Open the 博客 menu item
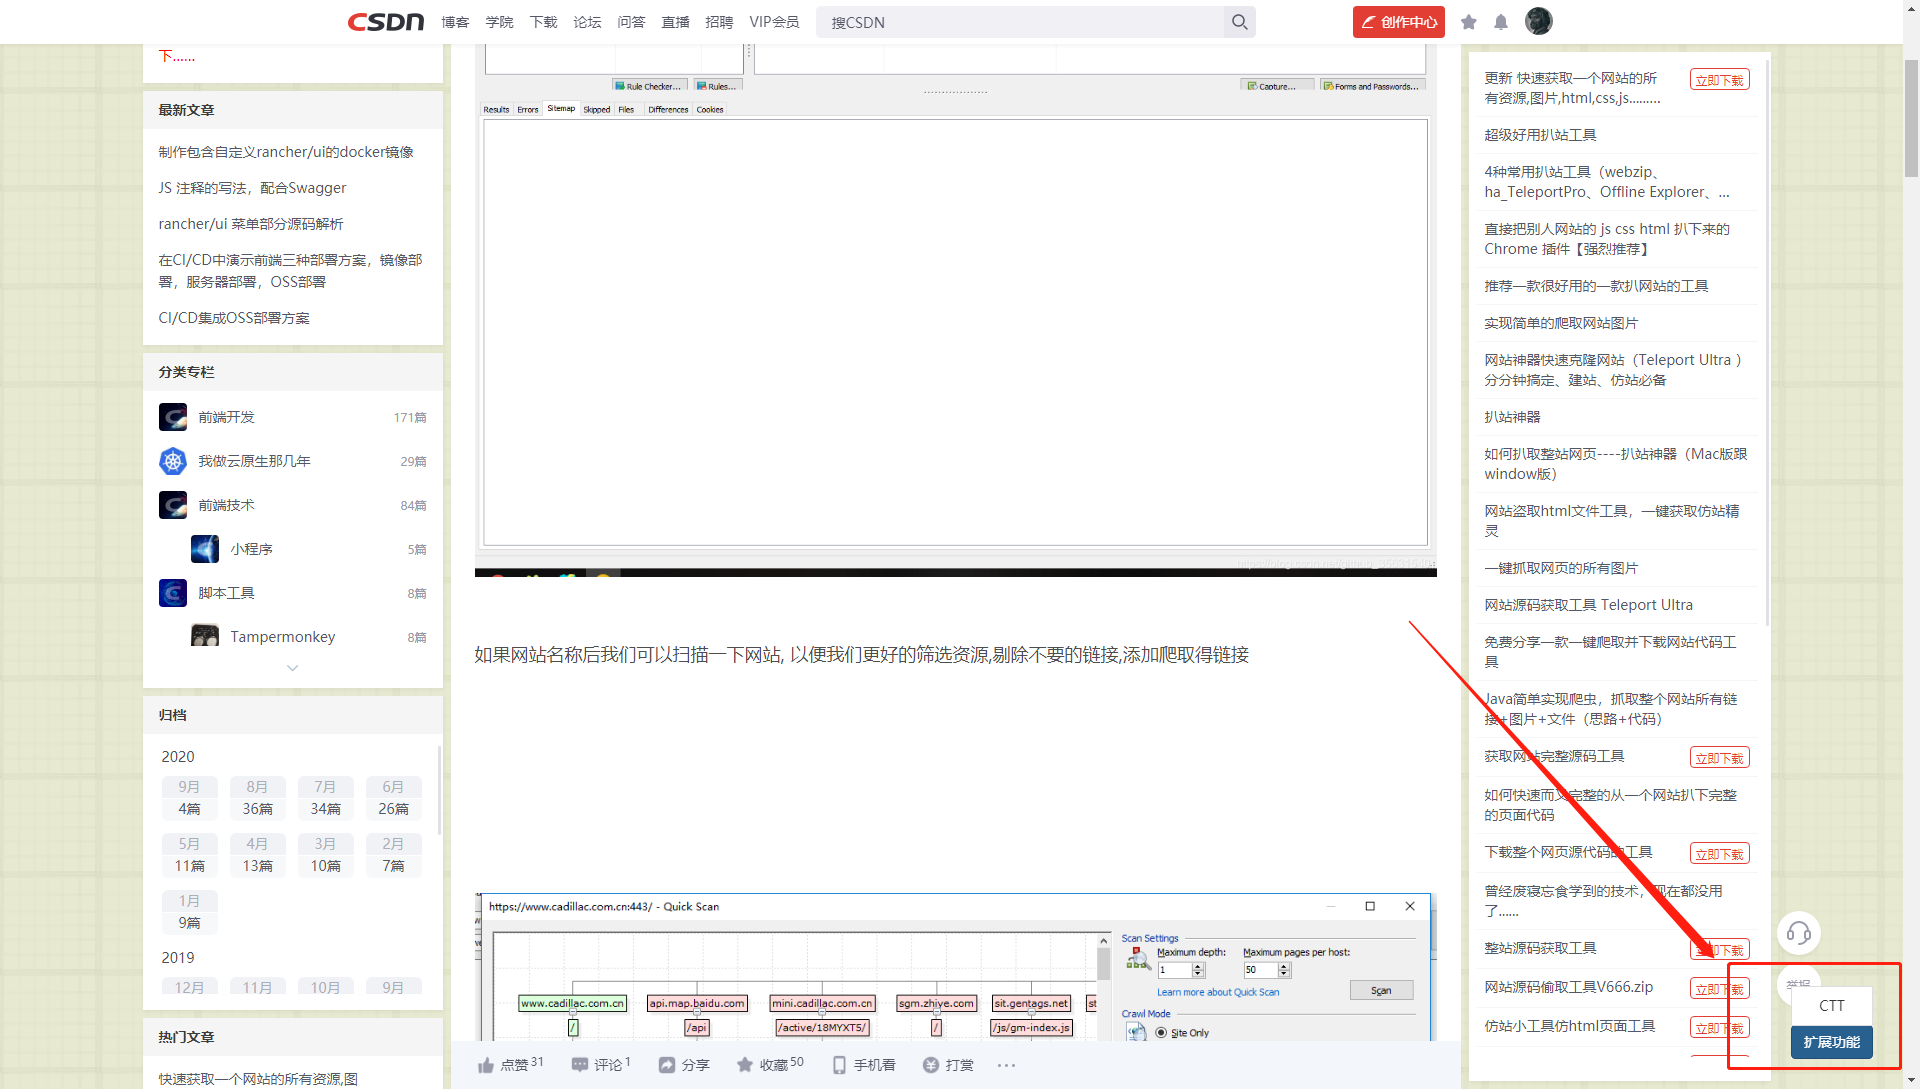The height and width of the screenshot is (1089, 1920). pyautogui.click(x=455, y=22)
